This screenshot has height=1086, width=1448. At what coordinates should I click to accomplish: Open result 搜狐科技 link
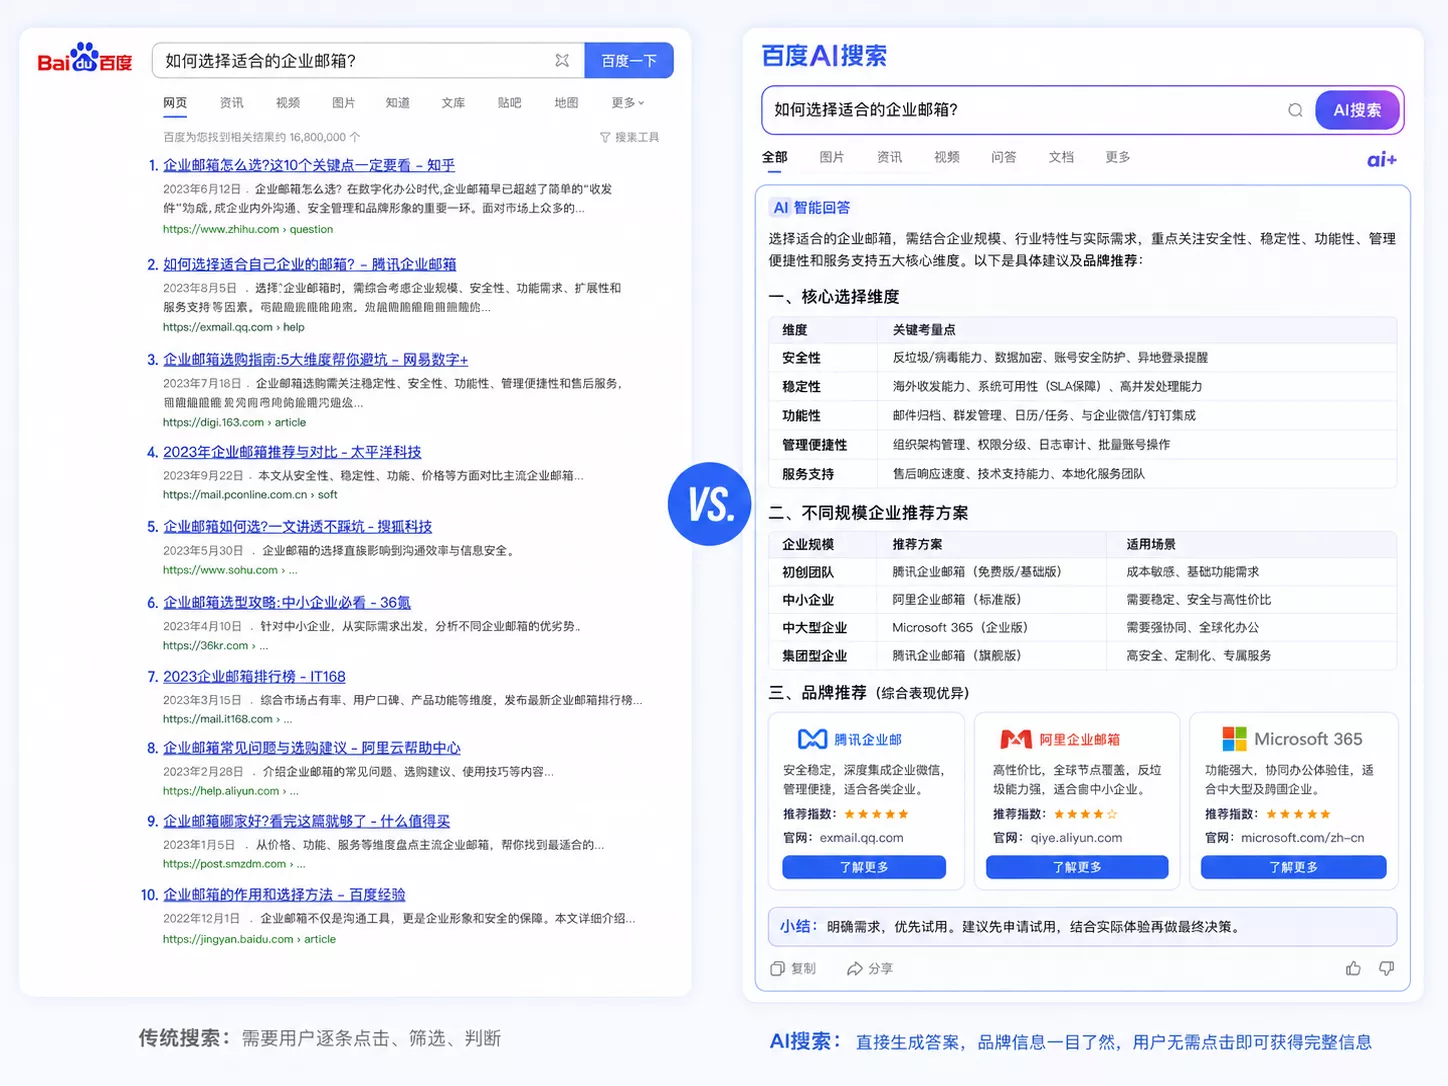[297, 526]
